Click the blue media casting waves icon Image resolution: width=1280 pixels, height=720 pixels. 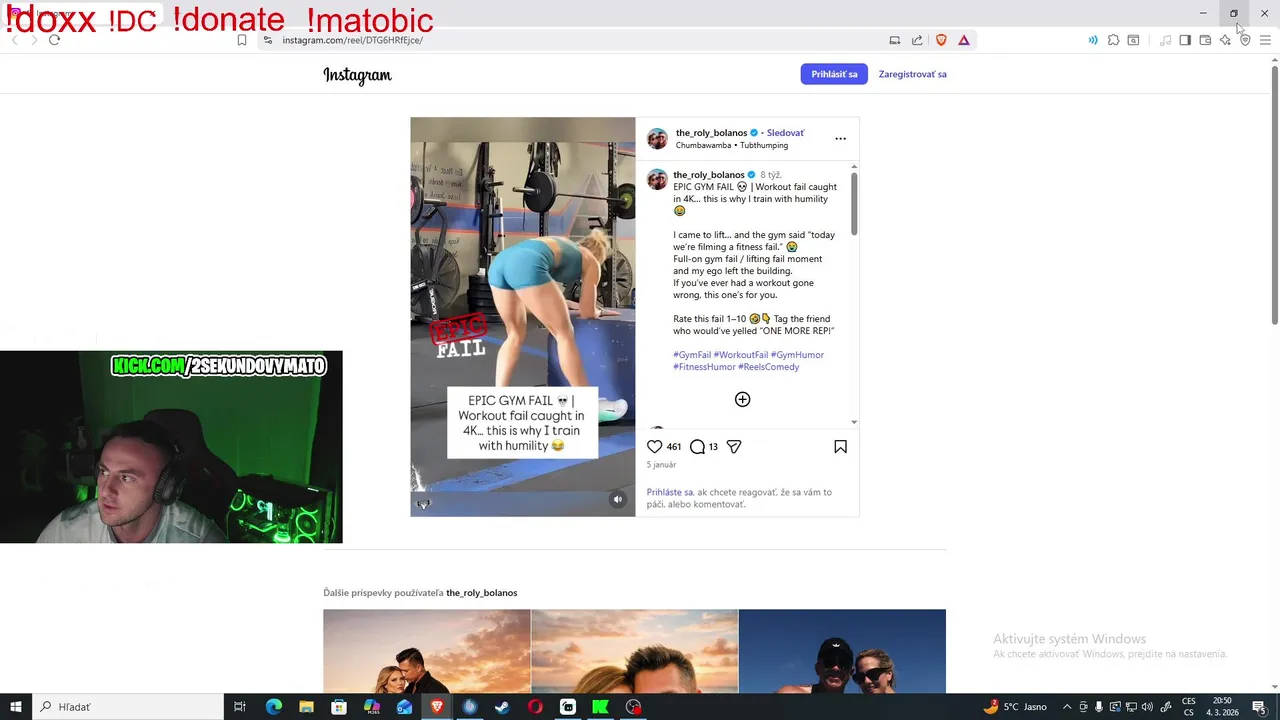click(1092, 40)
